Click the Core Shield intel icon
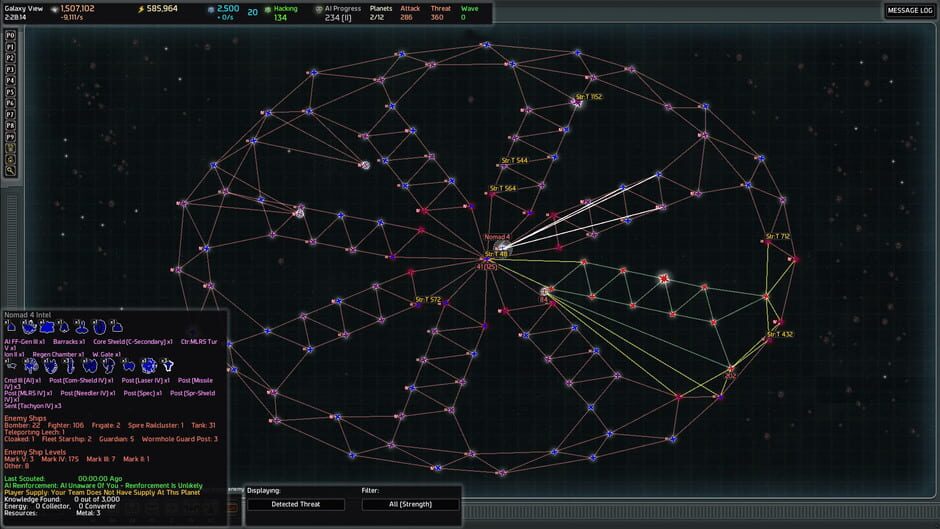 (x=47, y=327)
